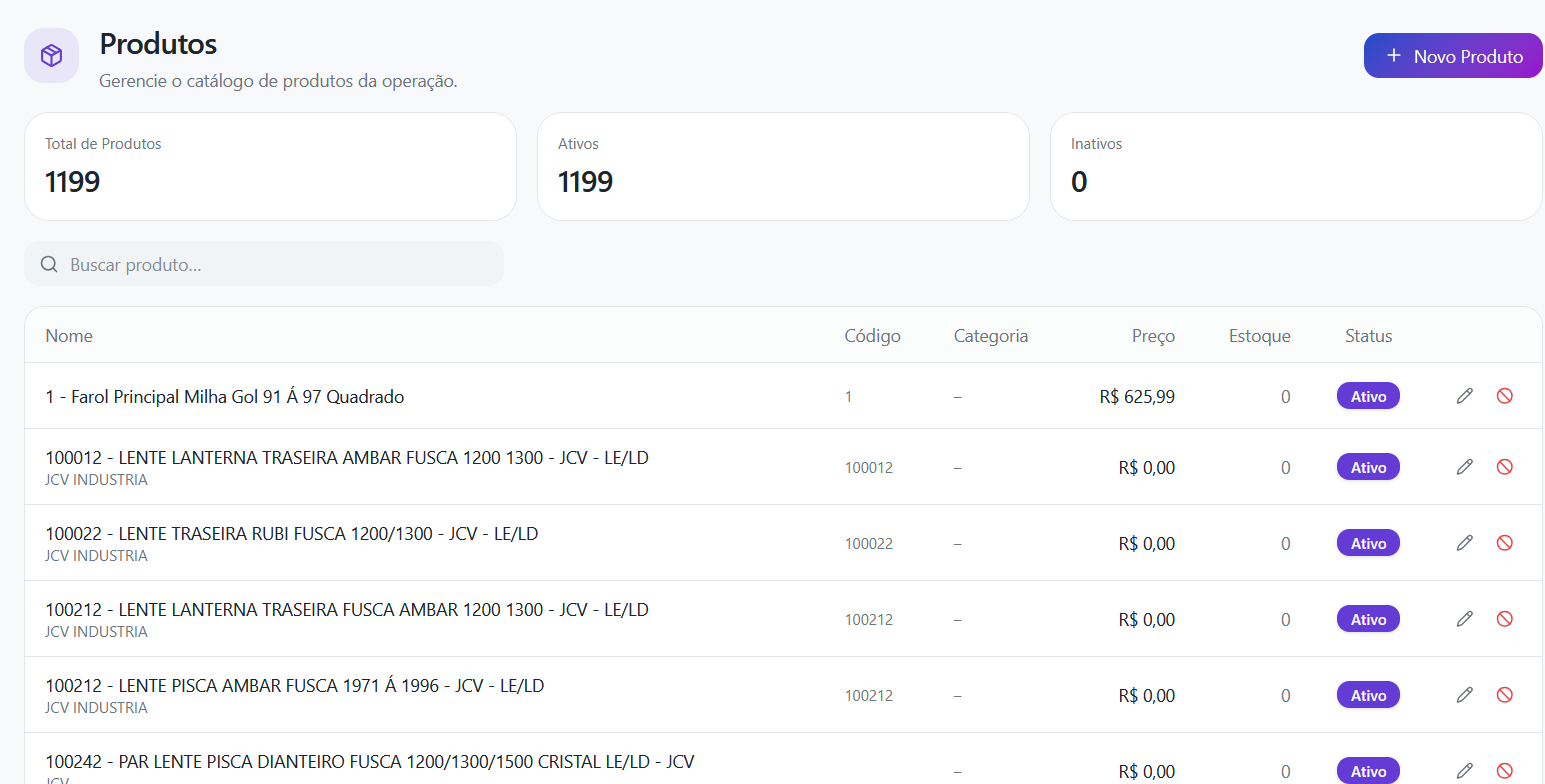The image size is (1545, 784).
Task: Click name '100012 - LENTE LANTERNA TRASEIRA AMBAR FUSCA'
Action: pyautogui.click(x=347, y=458)
